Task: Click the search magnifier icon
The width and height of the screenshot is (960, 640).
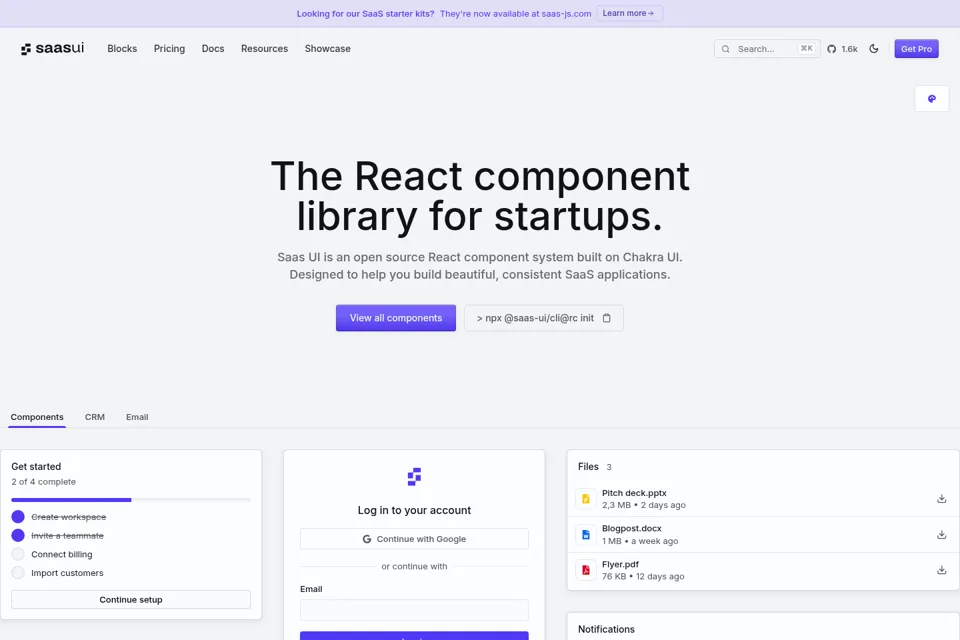Action: (x=726, y=49)
